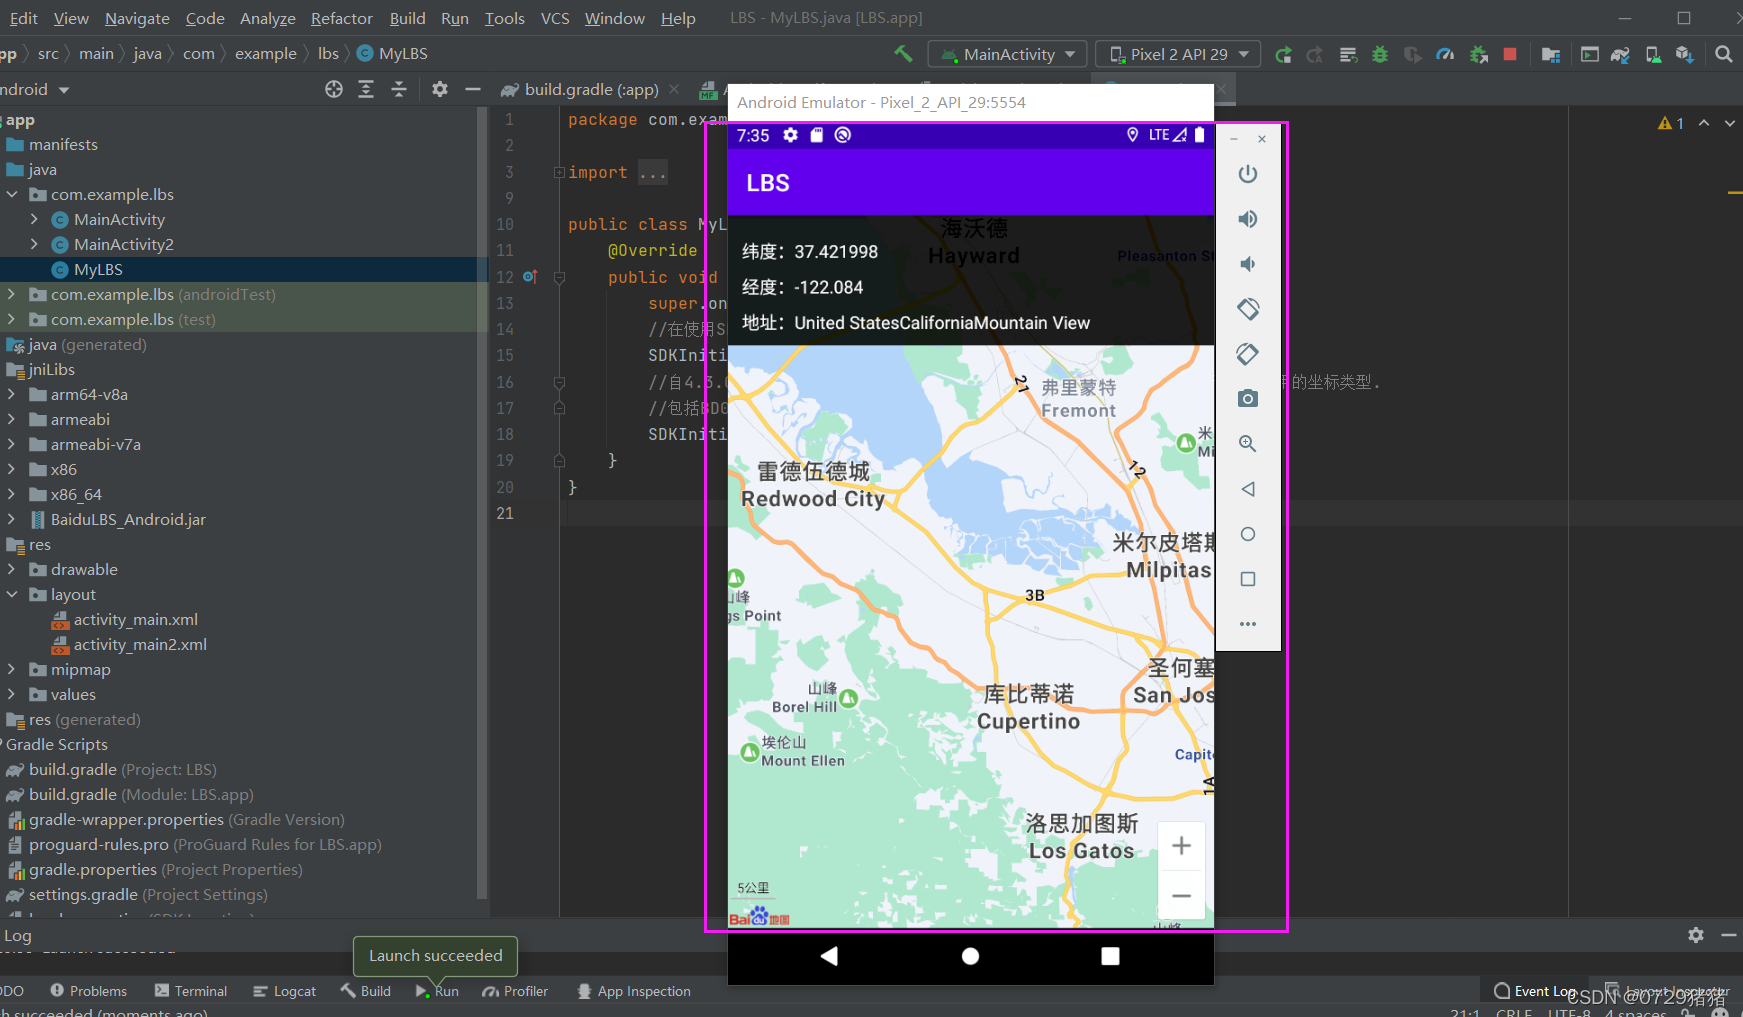
Task: Expand the BaiduLBS_Android.jar node
Action: [x=12, y=519]
